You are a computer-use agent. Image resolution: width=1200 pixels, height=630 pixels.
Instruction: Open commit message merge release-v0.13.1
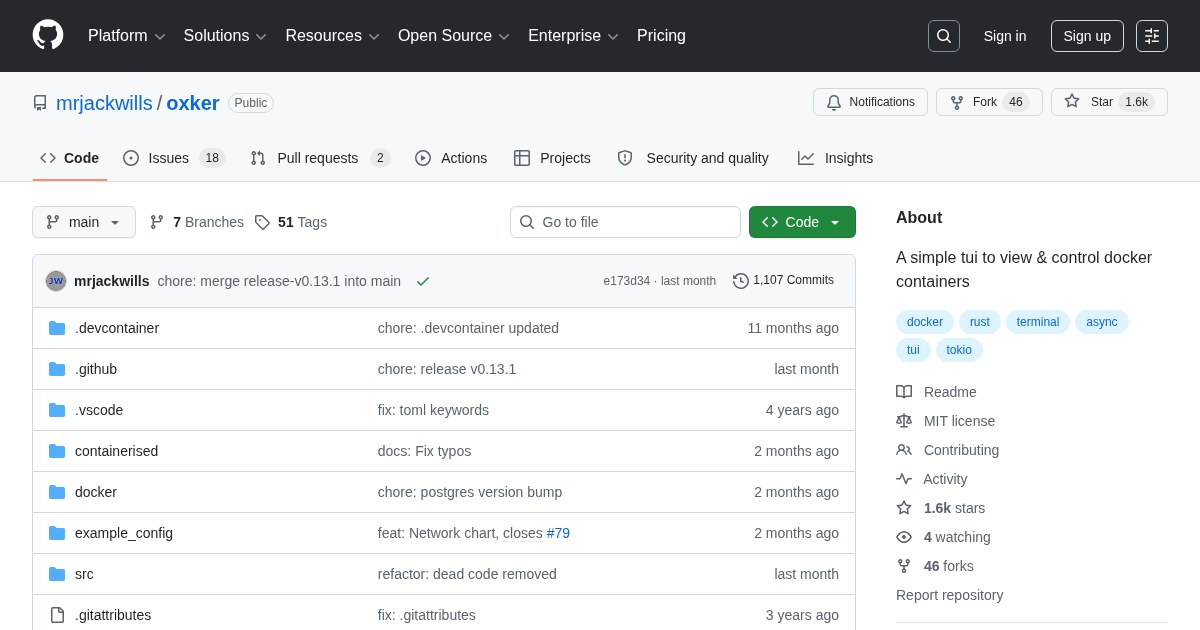(x=279, y=281)
